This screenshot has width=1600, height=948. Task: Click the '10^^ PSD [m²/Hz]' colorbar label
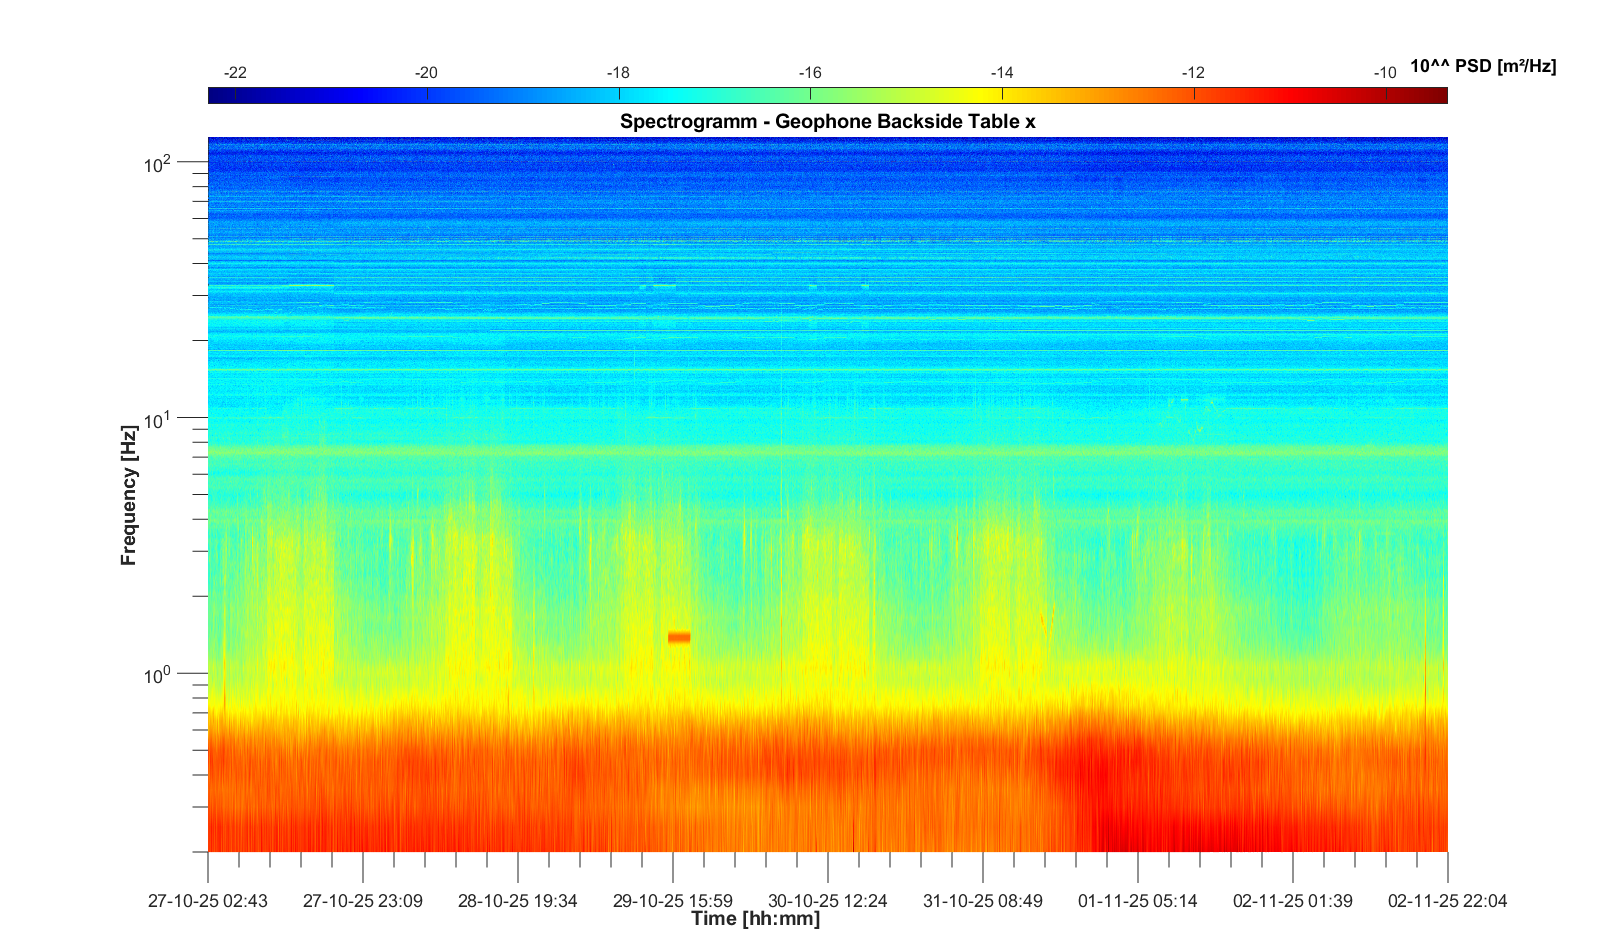tap(1482, 66)
